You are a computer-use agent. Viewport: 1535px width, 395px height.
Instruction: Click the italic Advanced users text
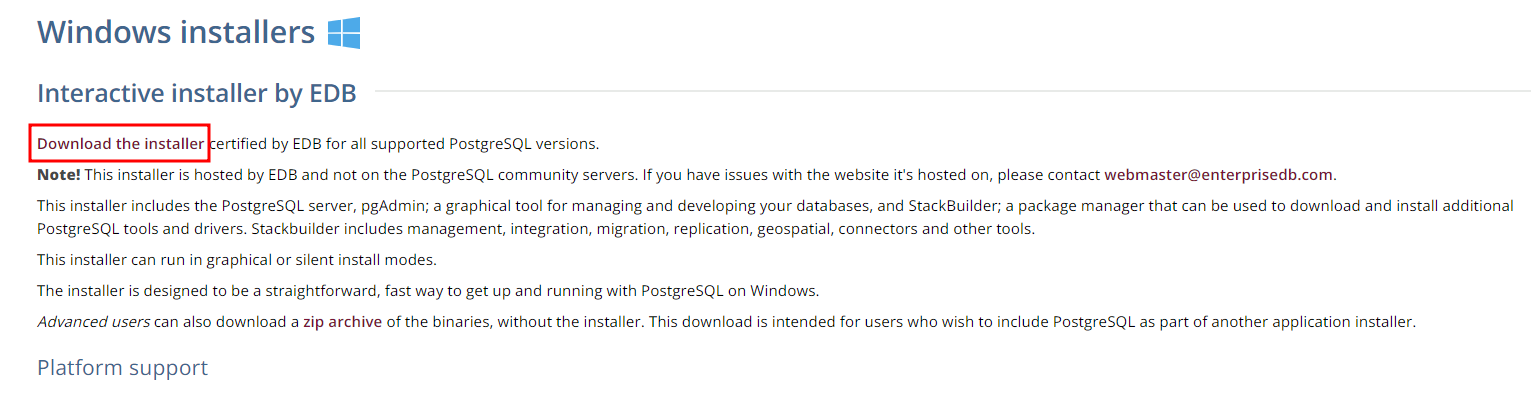(93, 322)
